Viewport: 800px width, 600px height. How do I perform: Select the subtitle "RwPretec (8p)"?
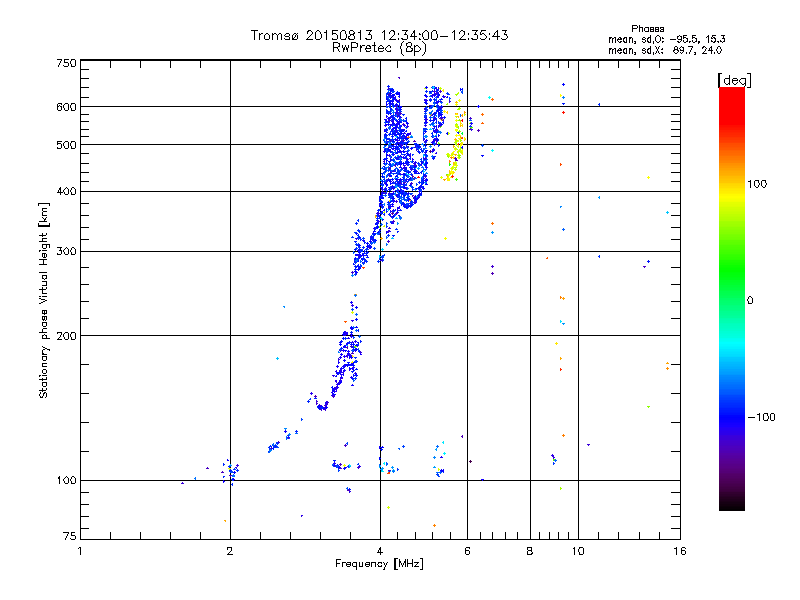tap(379, 48)
